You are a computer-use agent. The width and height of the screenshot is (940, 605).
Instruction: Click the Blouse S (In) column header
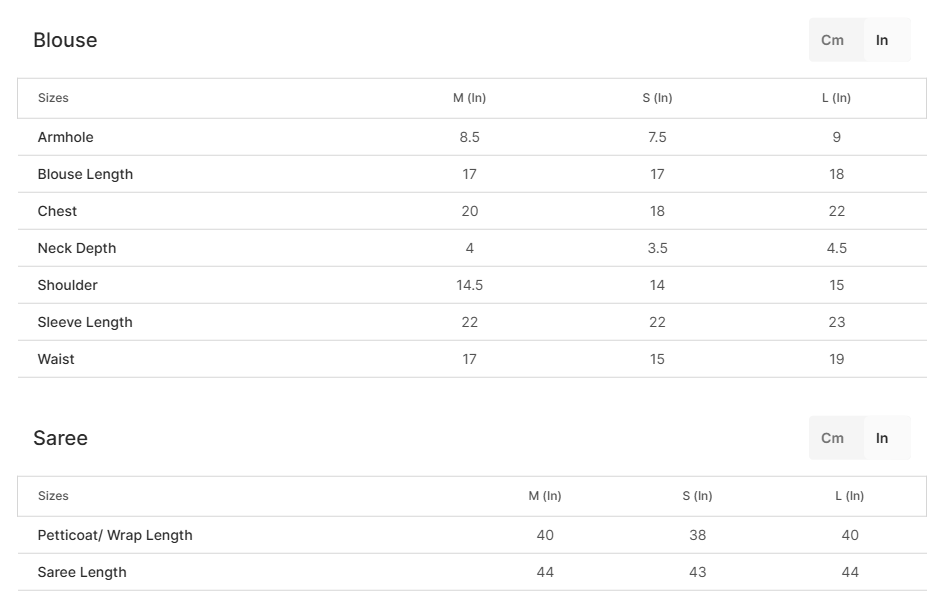657,98
